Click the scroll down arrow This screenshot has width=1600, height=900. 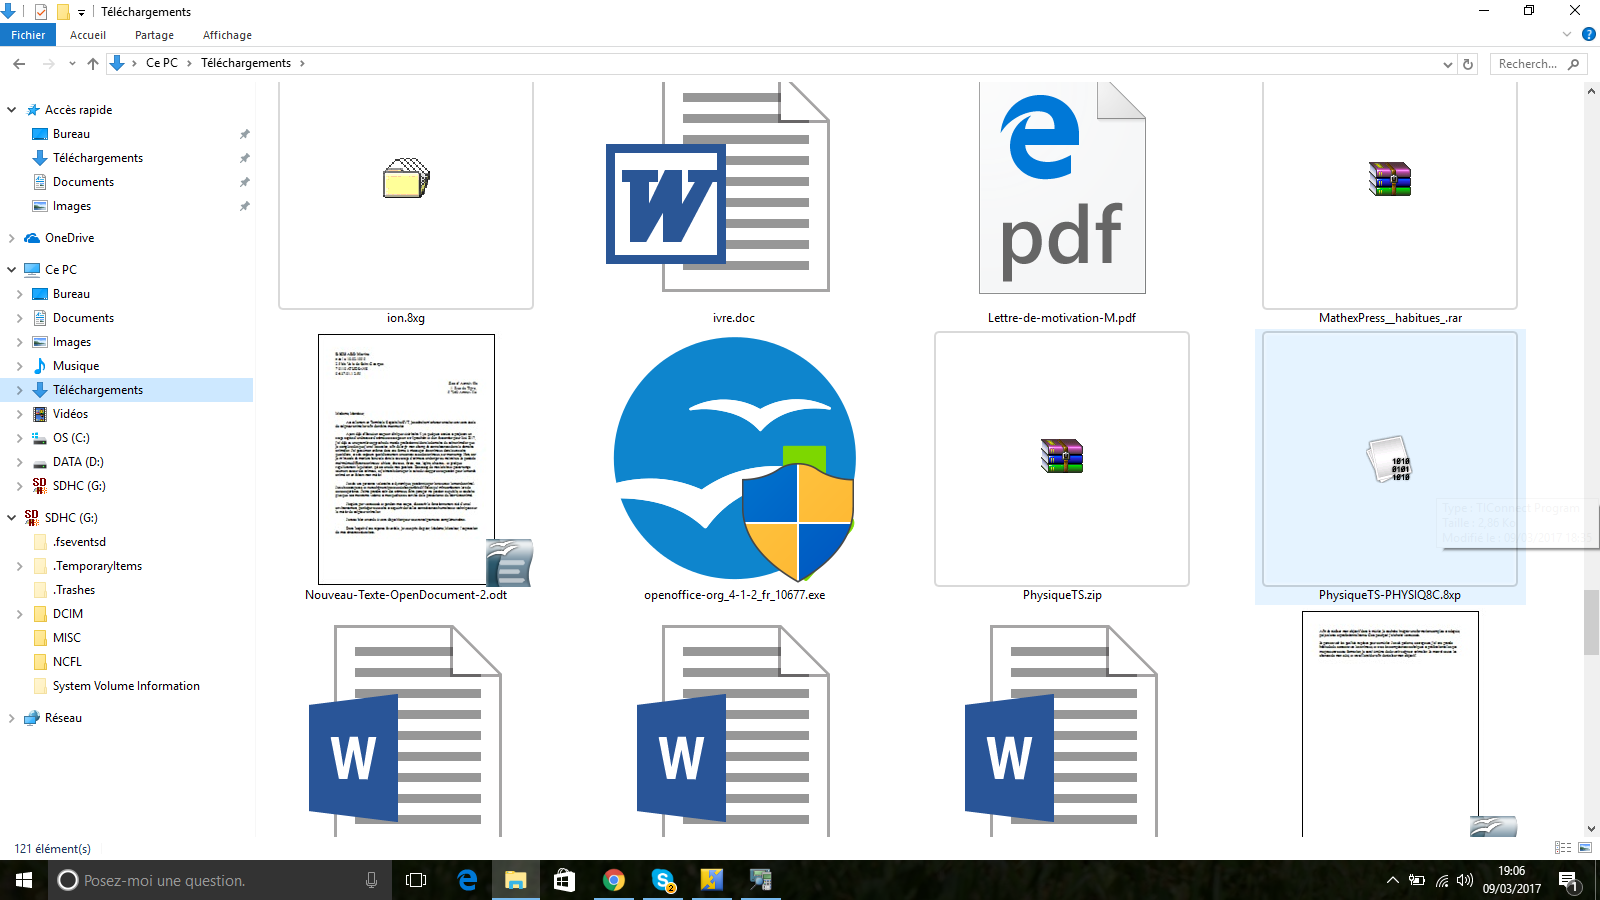click(x=1591, y=829)
